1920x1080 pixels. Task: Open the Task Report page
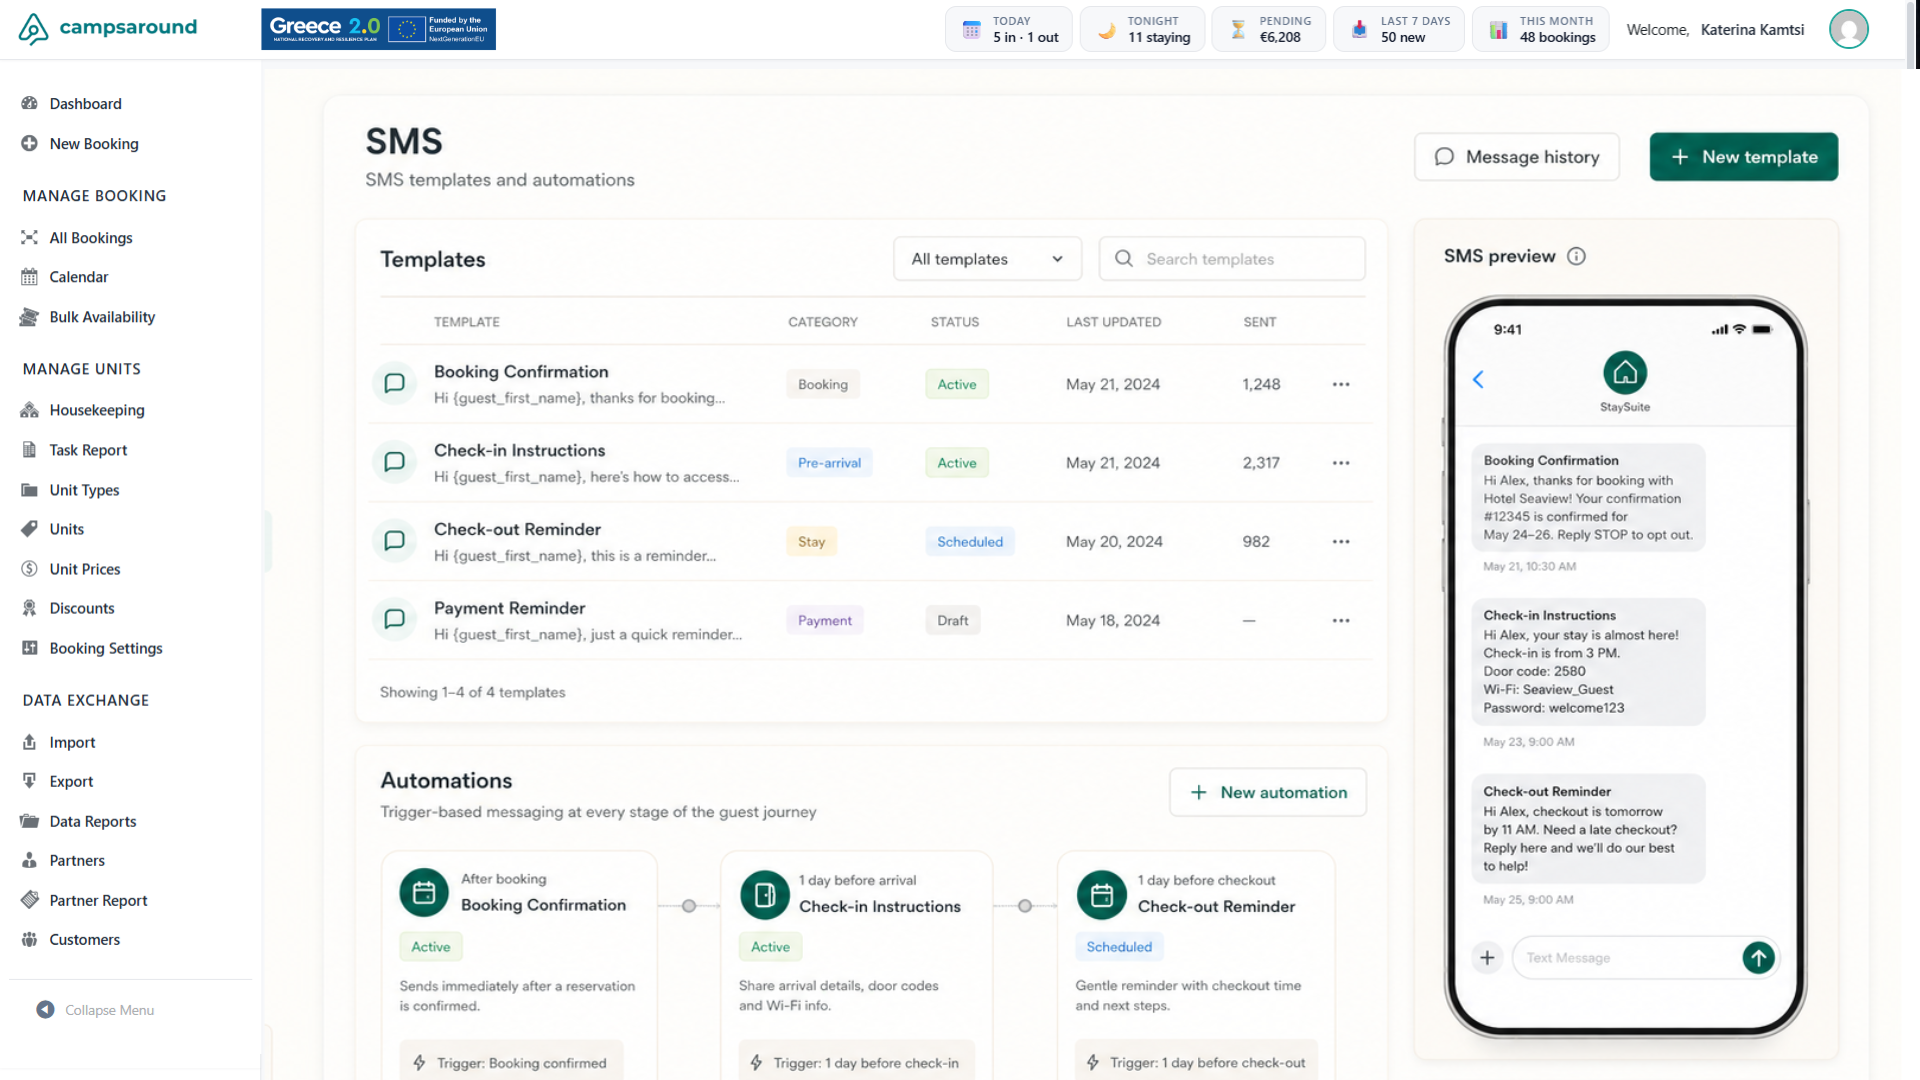[88, 450]
